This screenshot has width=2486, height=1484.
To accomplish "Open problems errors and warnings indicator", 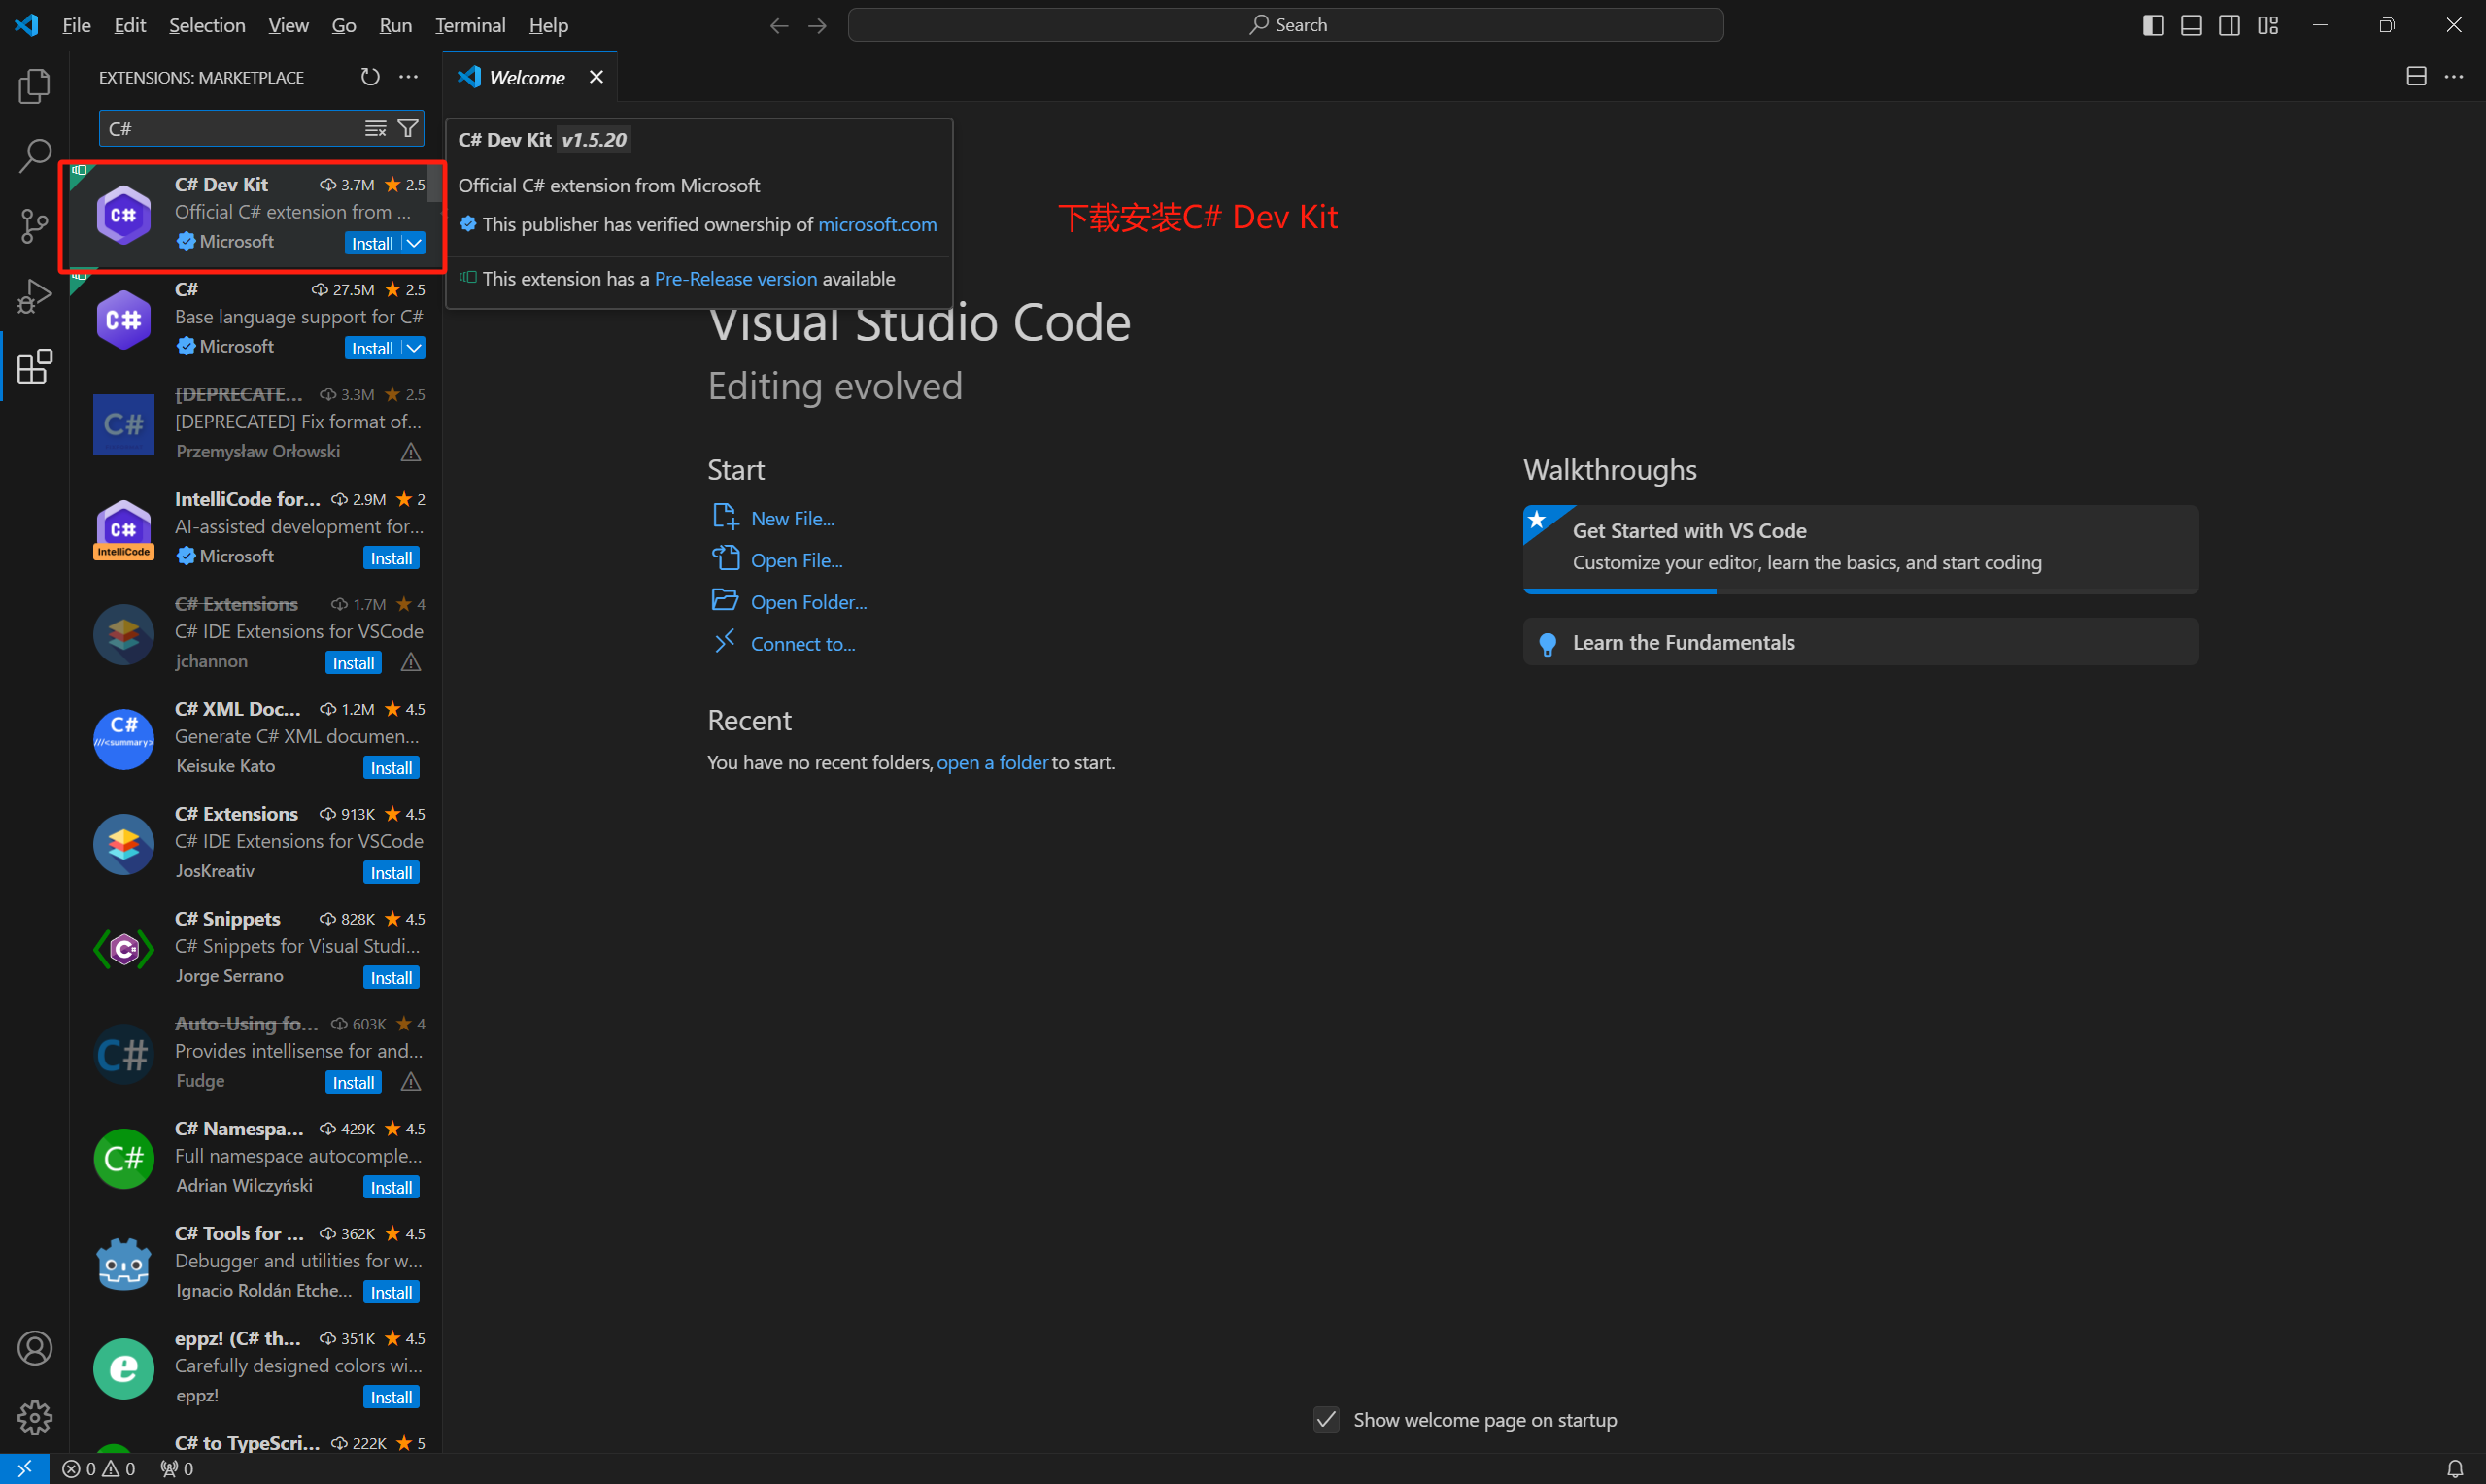I will (98, 1468).
